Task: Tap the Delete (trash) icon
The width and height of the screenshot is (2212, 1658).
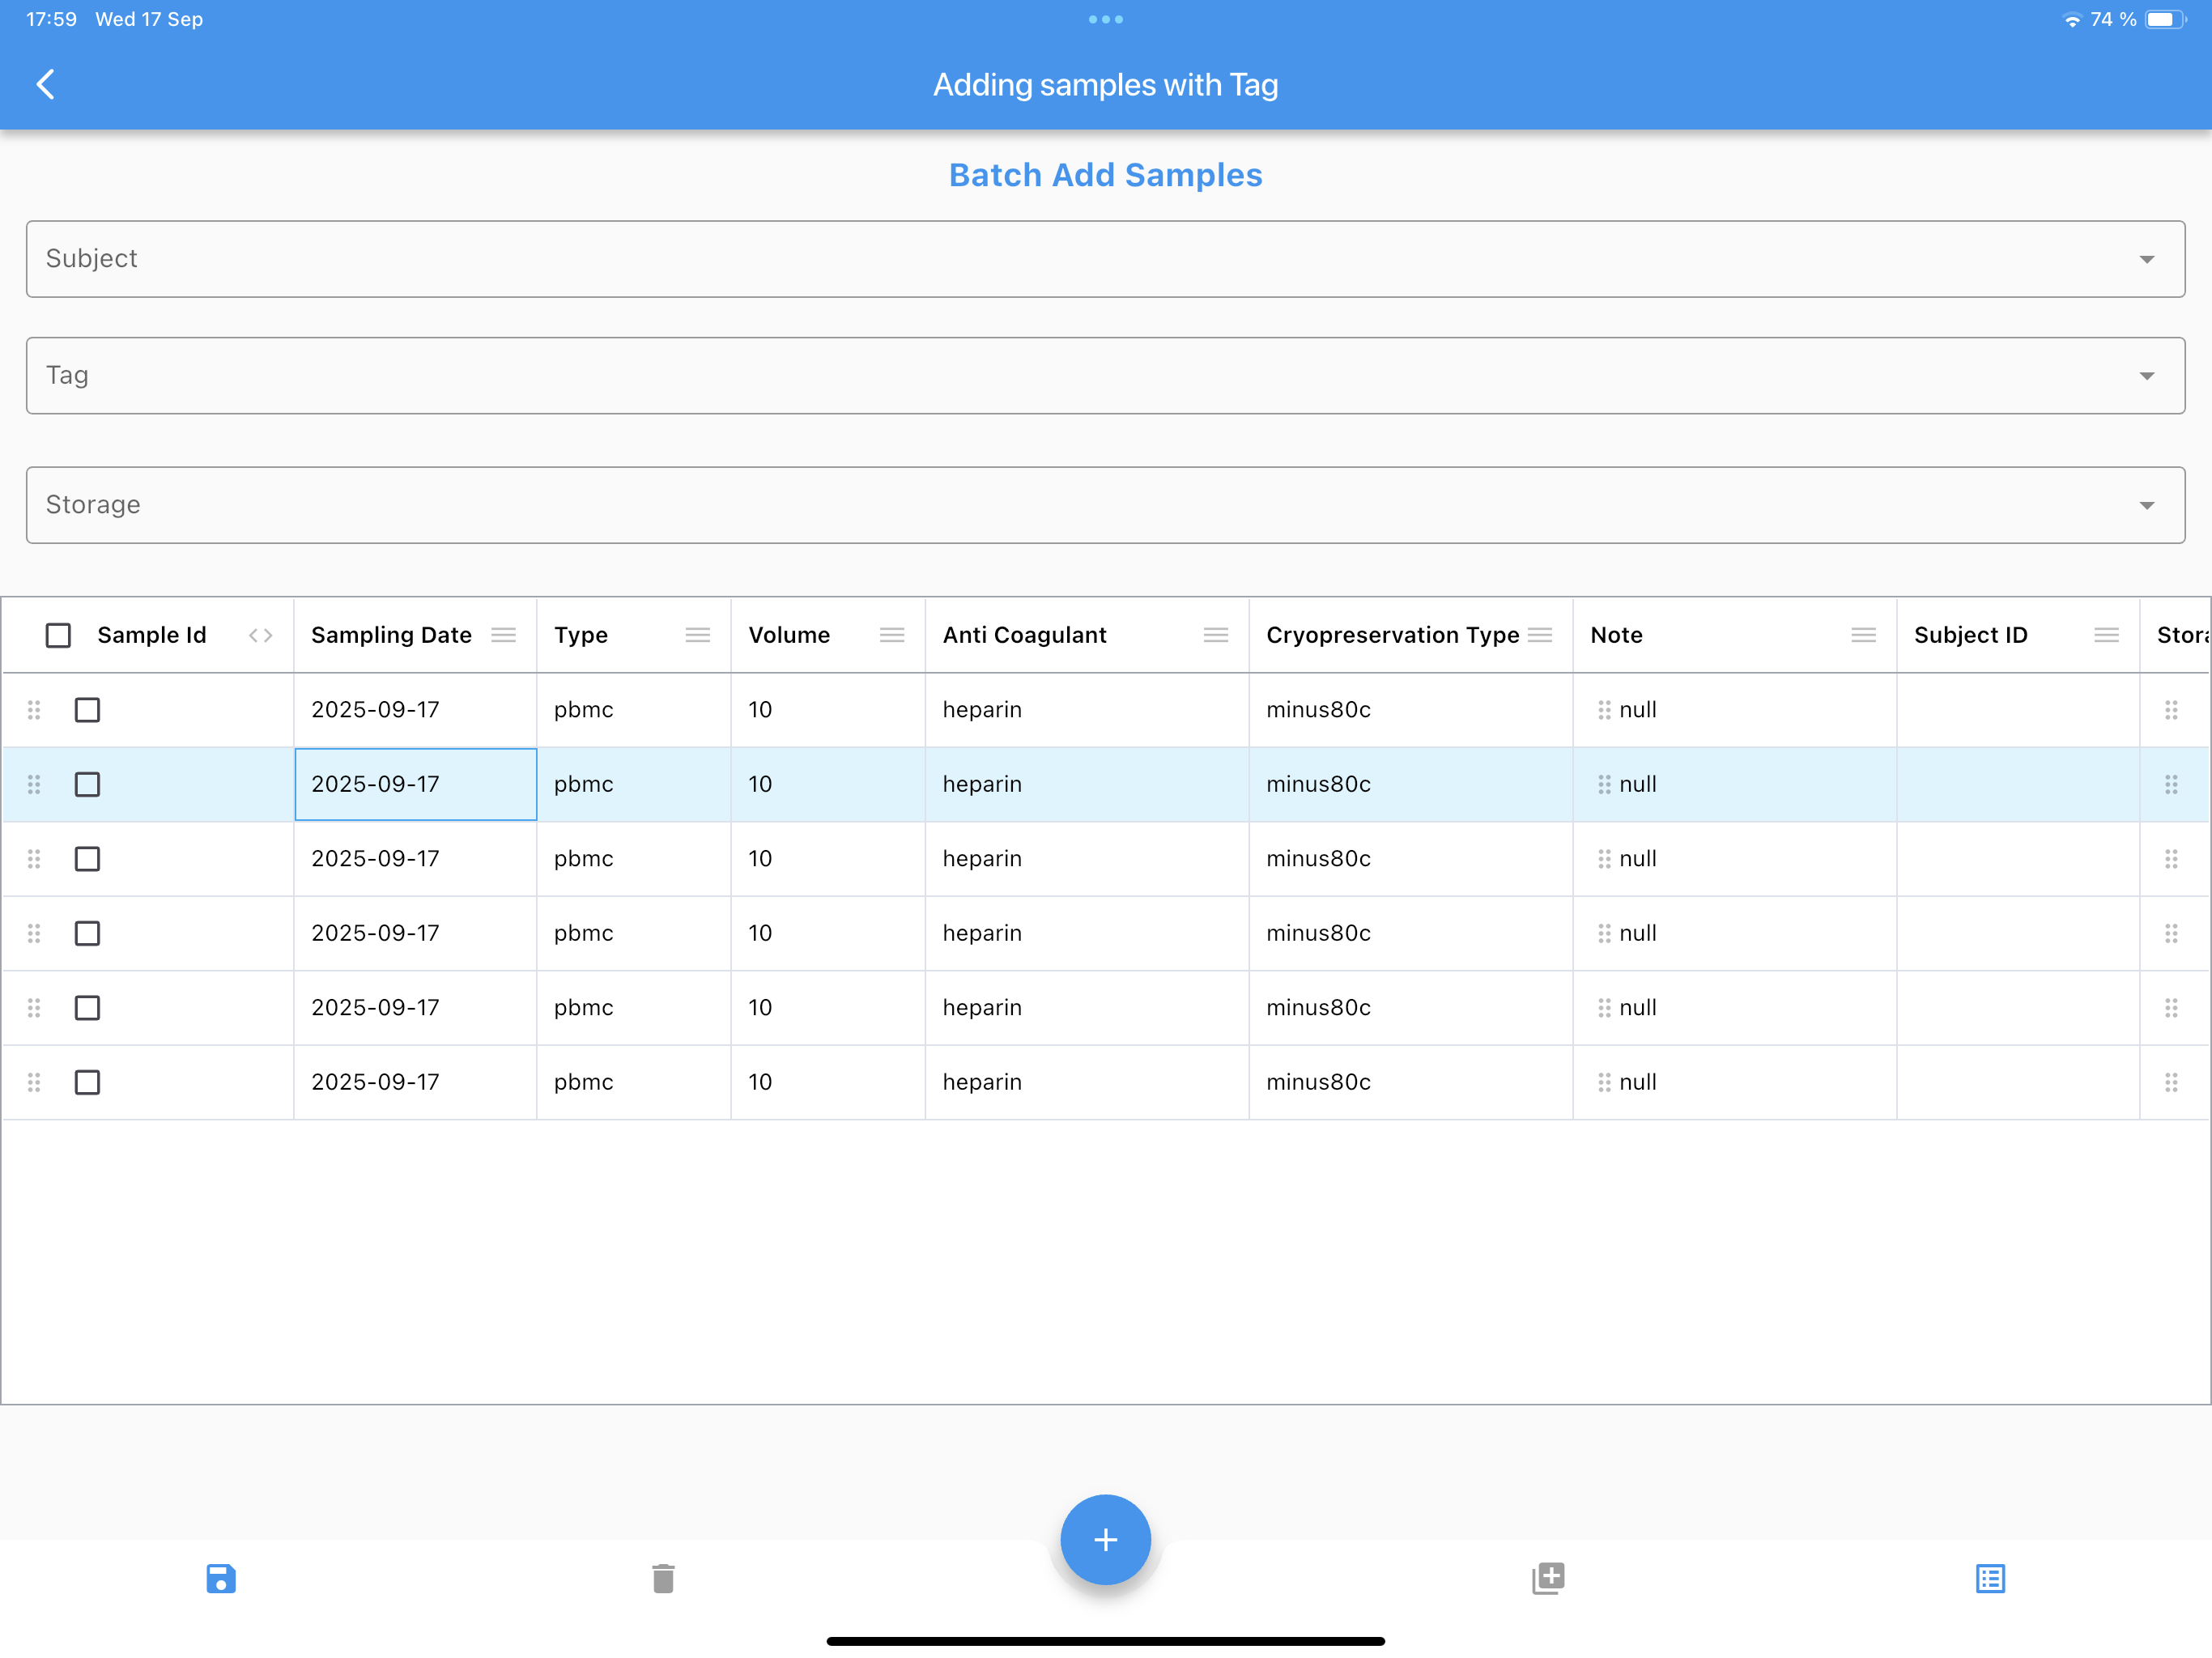Action: click(663, 1578)
